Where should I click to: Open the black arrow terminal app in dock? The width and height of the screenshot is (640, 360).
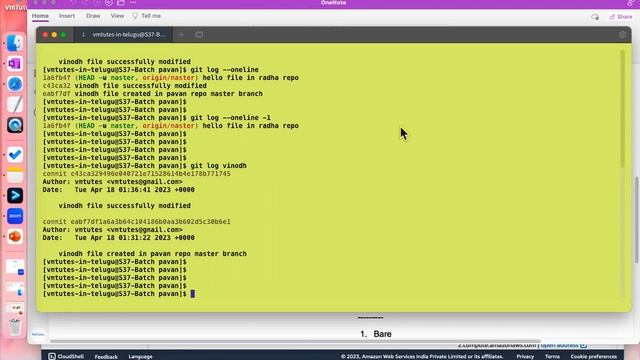15,196
